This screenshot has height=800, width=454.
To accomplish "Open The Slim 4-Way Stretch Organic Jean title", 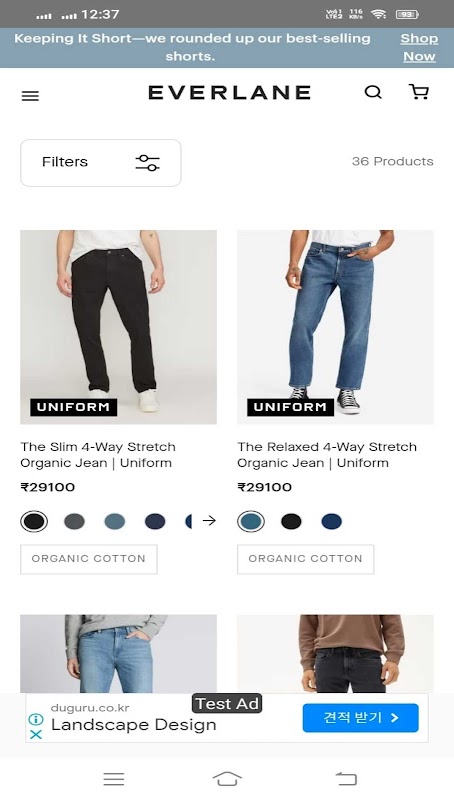I will tap(98, 455).
